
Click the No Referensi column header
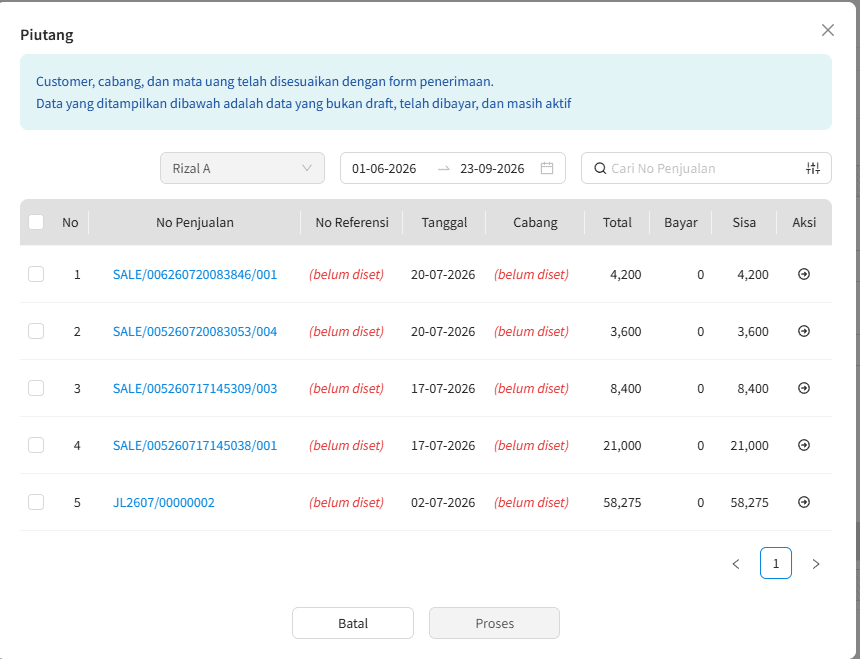352,222
